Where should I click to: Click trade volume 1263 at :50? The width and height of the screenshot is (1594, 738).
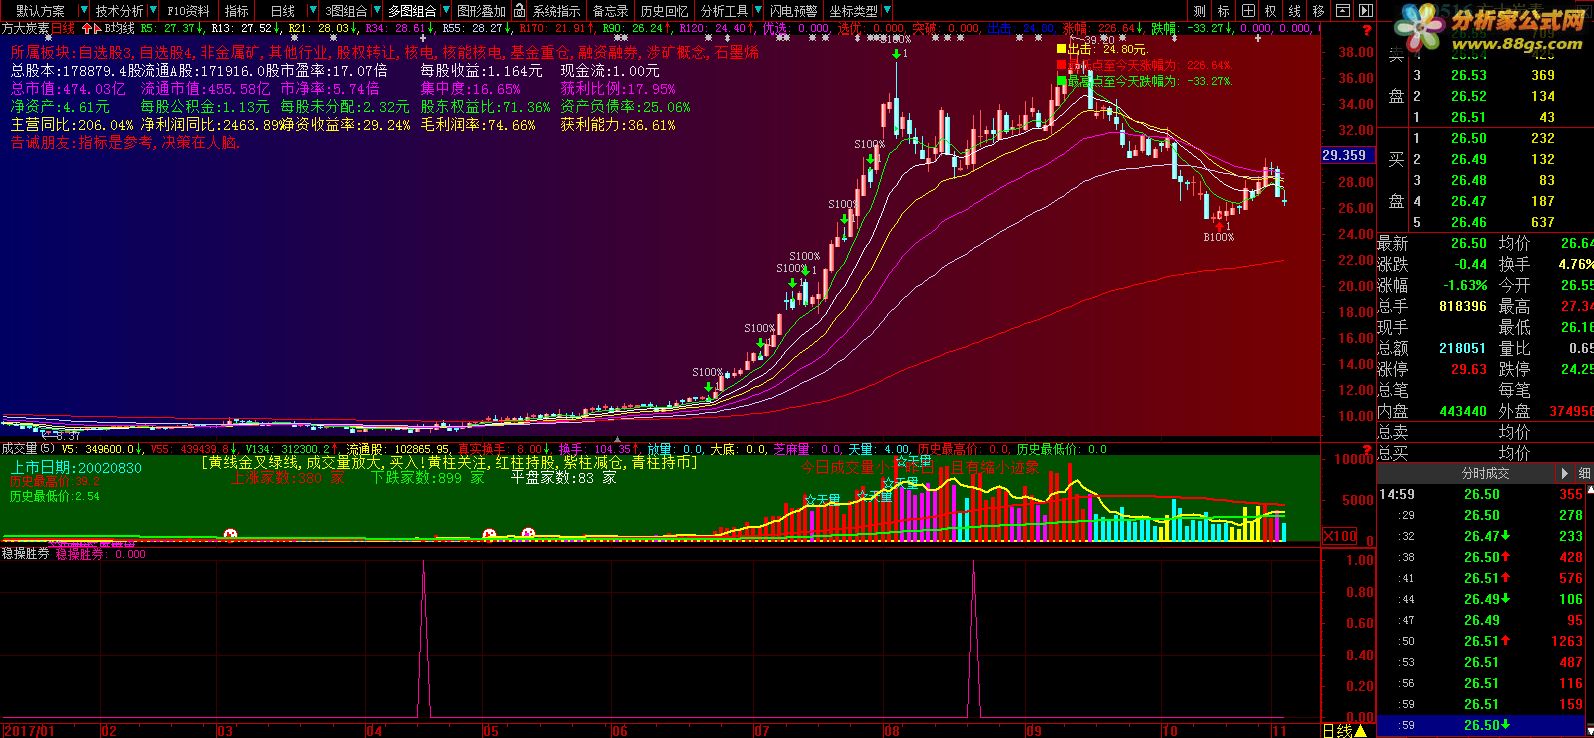click(x=1567, y=641)
